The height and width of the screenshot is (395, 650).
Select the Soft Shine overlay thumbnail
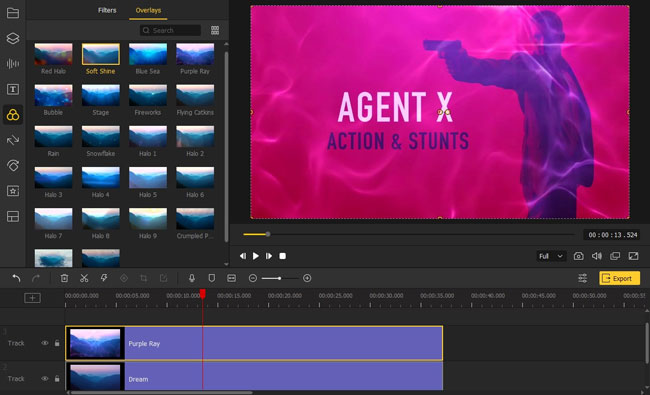click(101, 54)
